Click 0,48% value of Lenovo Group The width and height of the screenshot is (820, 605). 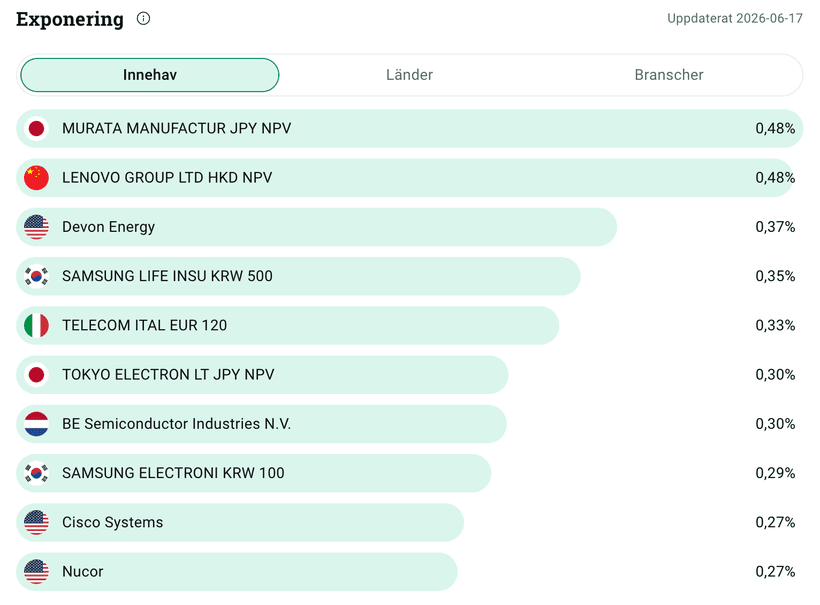coord(775,177)
